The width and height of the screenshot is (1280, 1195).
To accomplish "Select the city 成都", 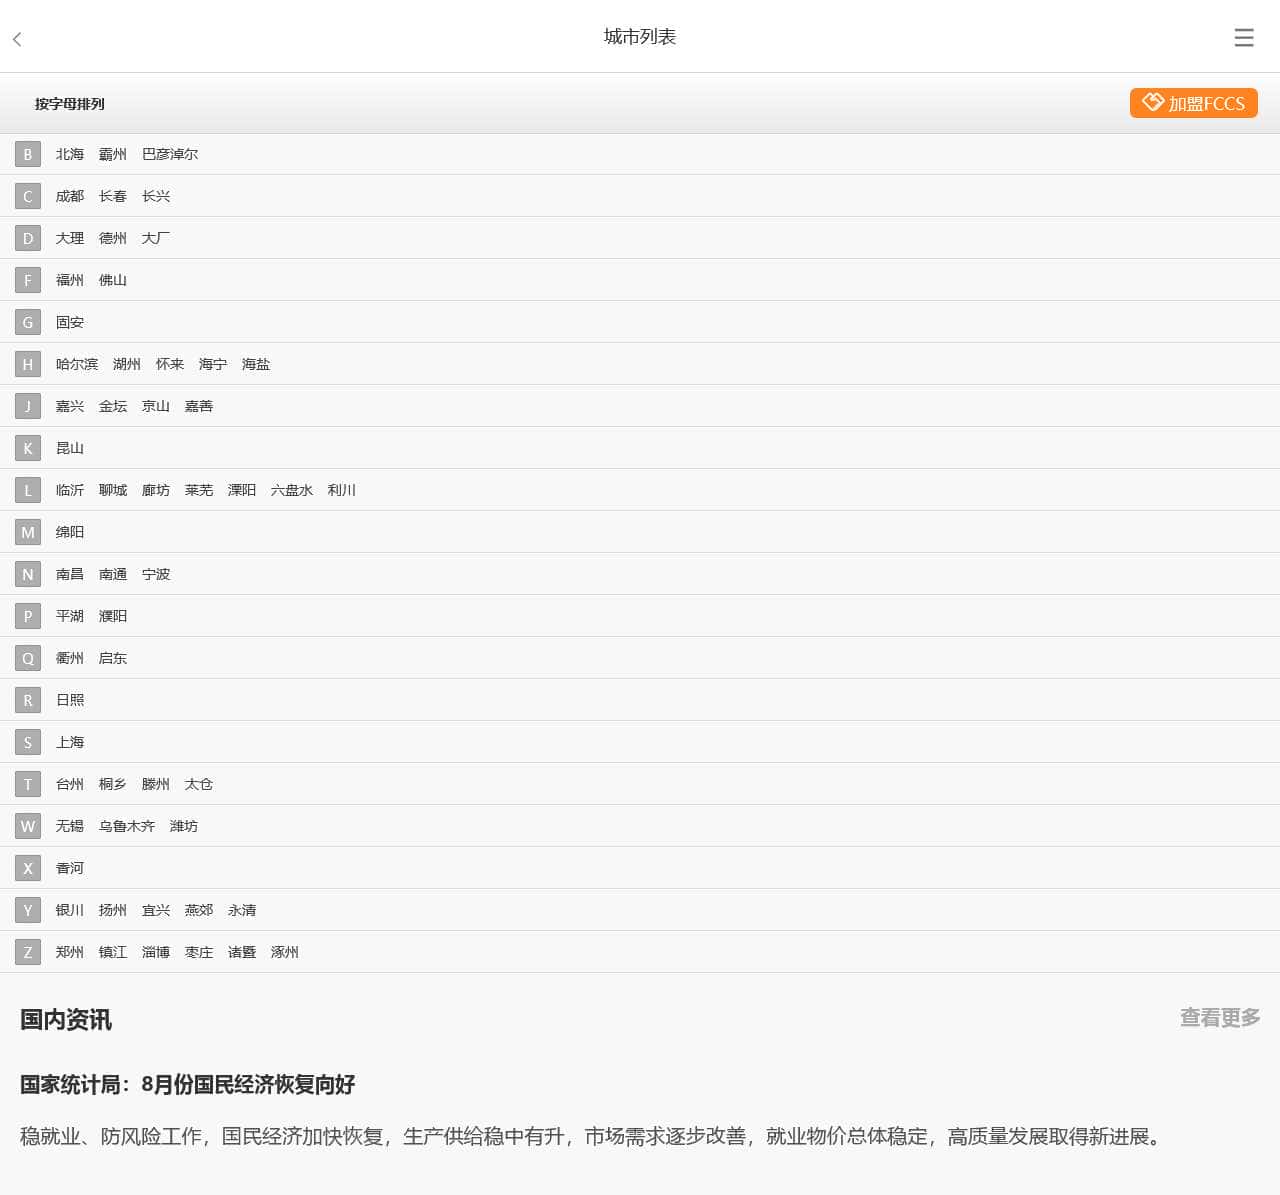I will pos(70,197).
